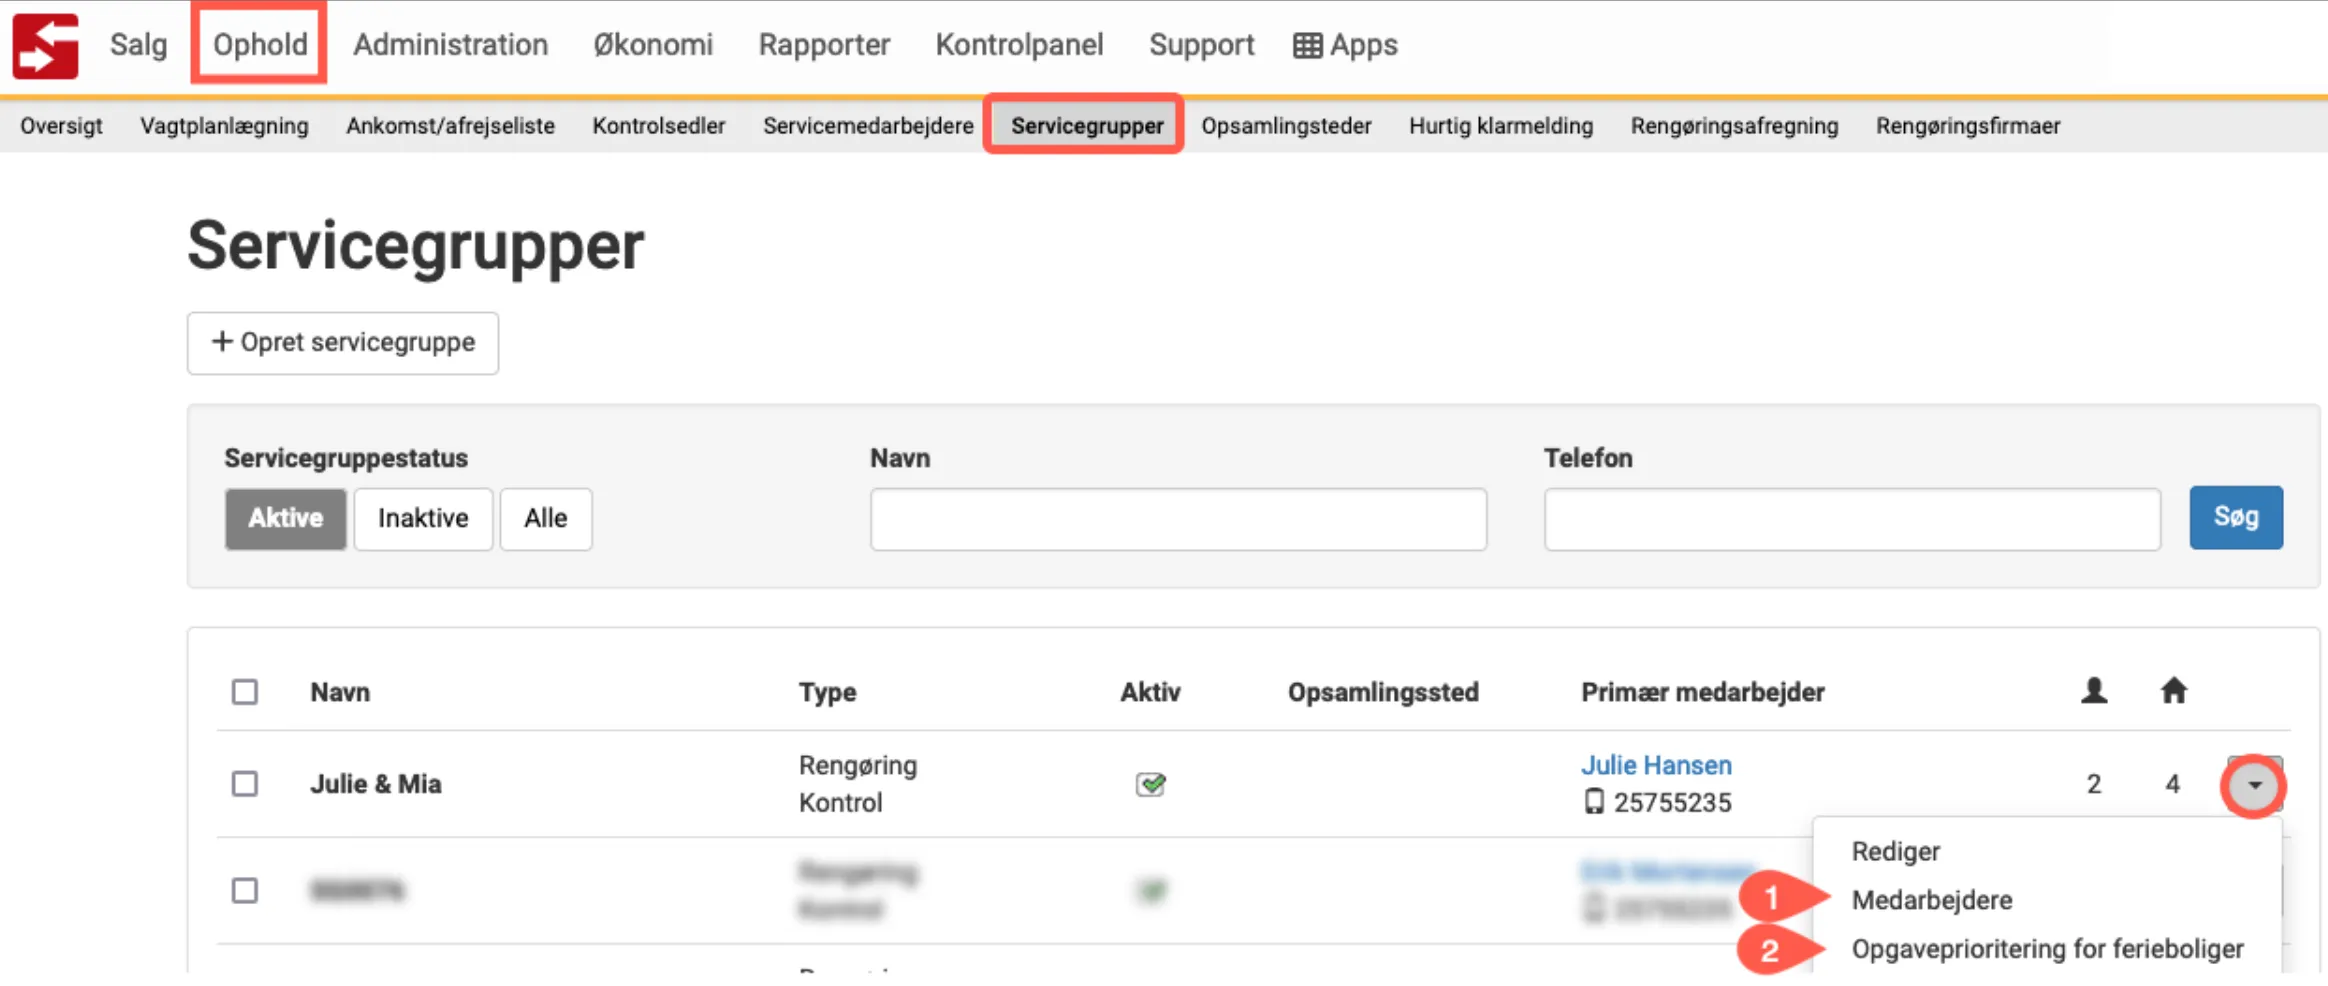The height and width of the screenshot is (986, 2328).
Task: Go to the Kontrolsedler tab
Action: point(659,126)
